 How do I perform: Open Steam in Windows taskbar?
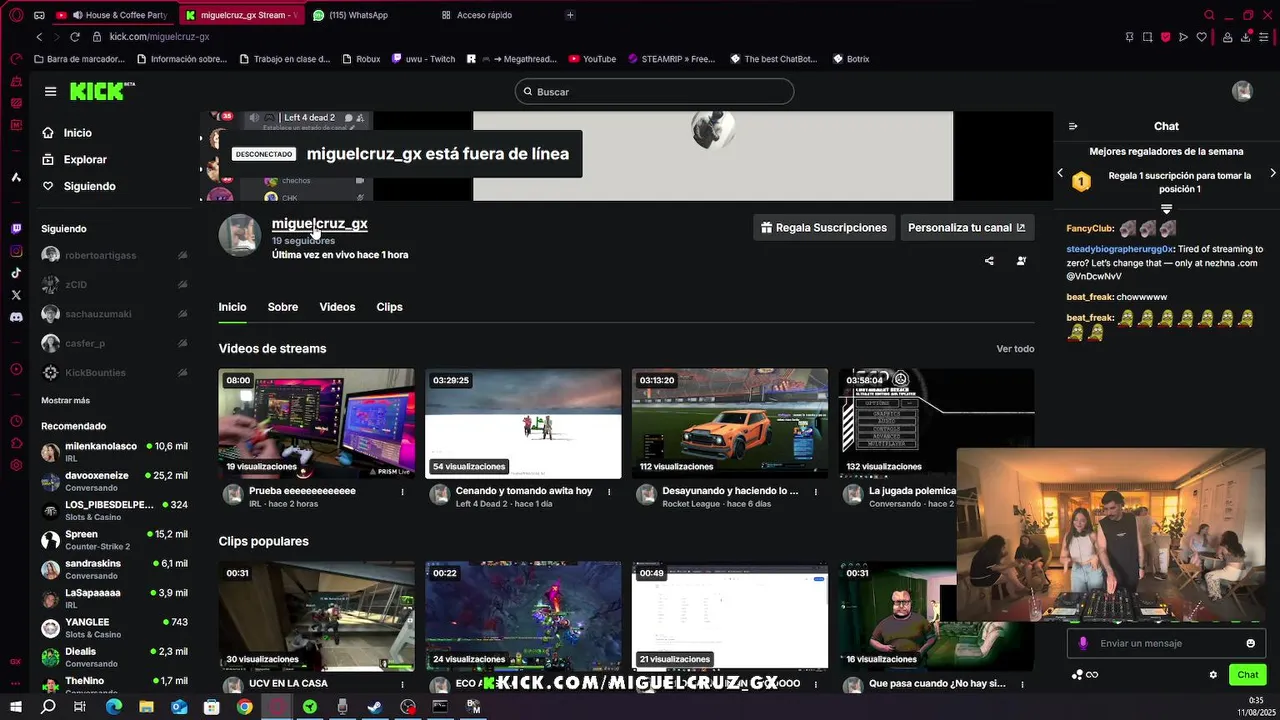[x=374, y=706]
